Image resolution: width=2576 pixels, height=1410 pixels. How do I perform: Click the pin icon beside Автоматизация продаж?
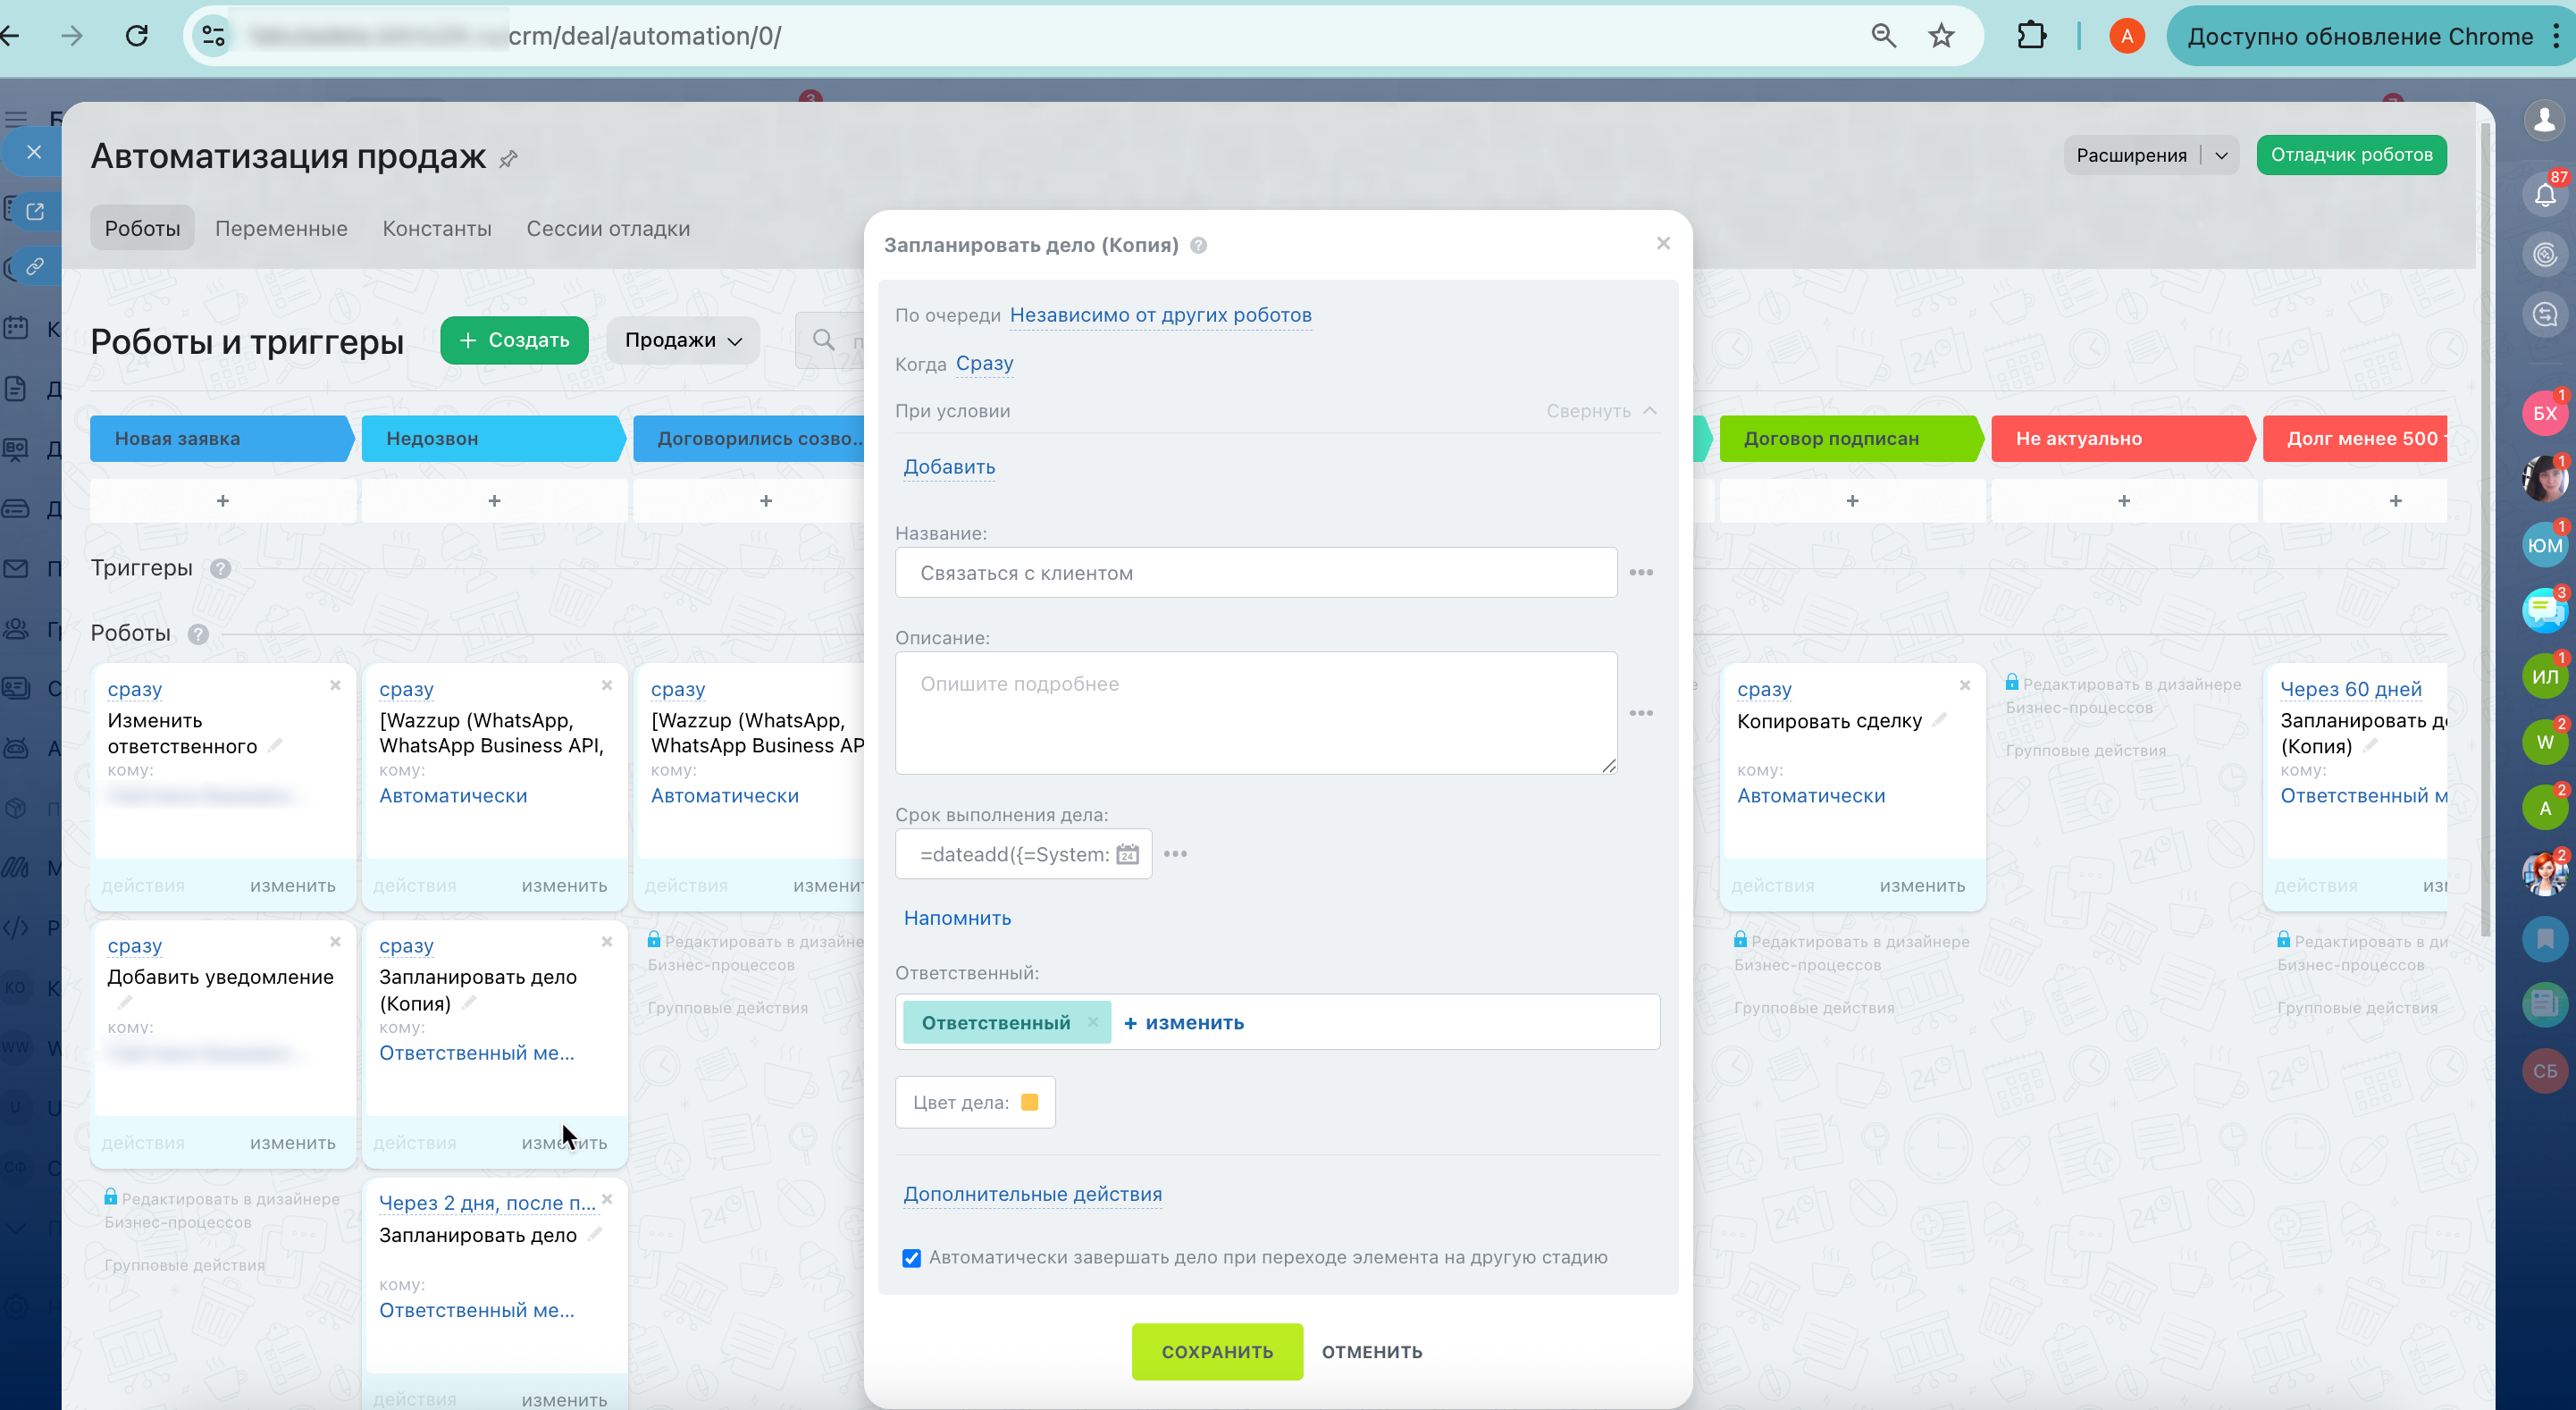coord(508,159)
